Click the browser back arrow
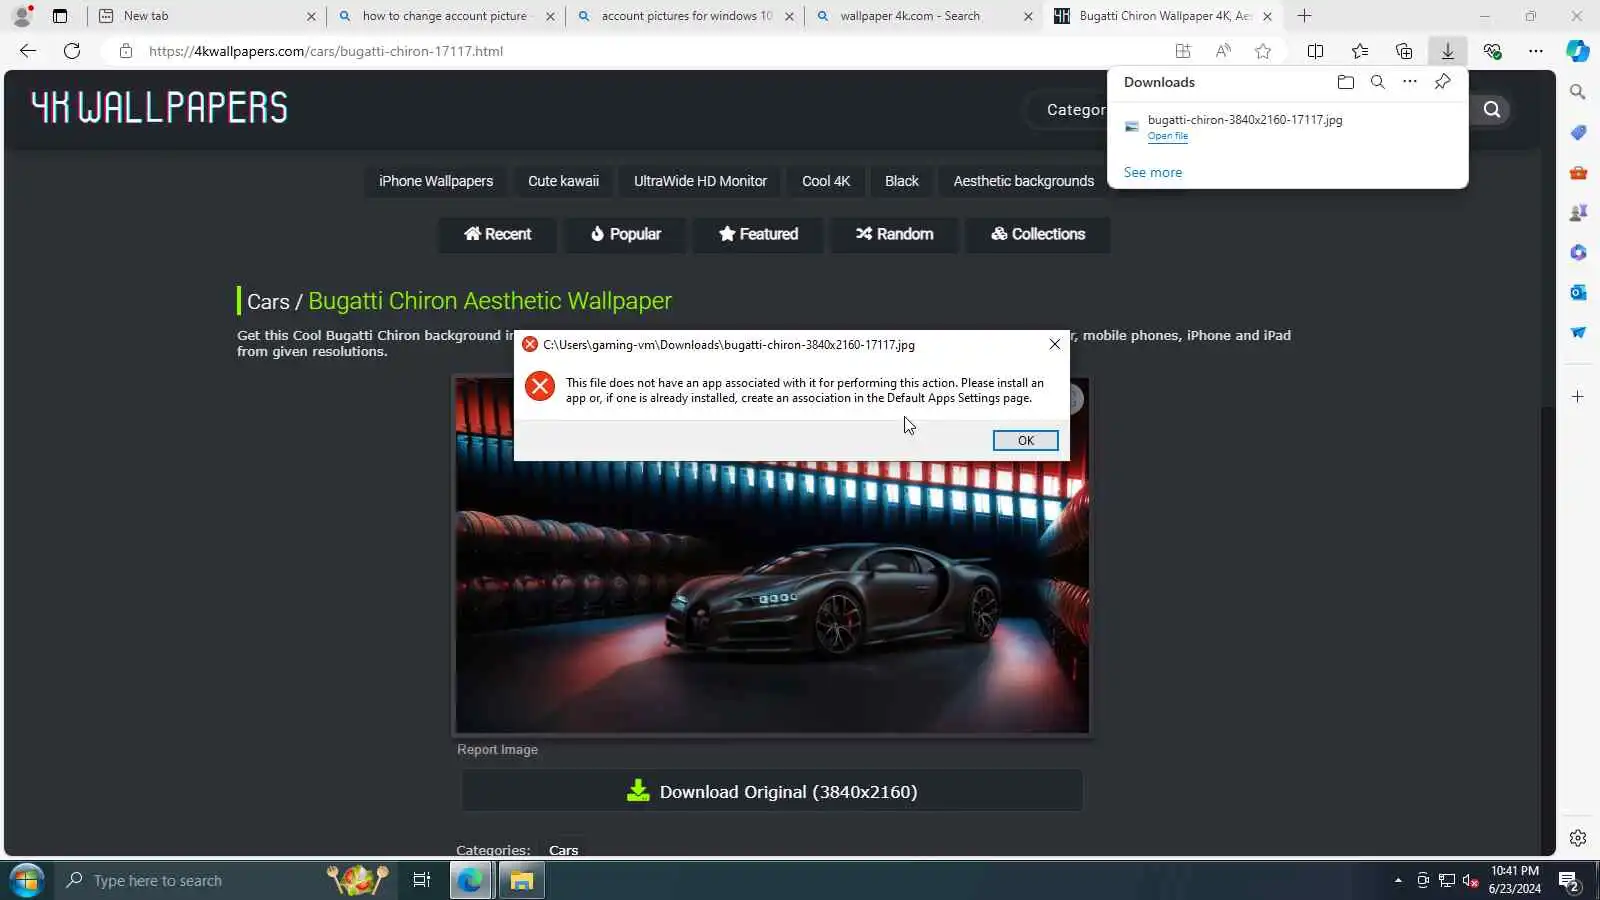The image size is (1600, 900). 28,51
